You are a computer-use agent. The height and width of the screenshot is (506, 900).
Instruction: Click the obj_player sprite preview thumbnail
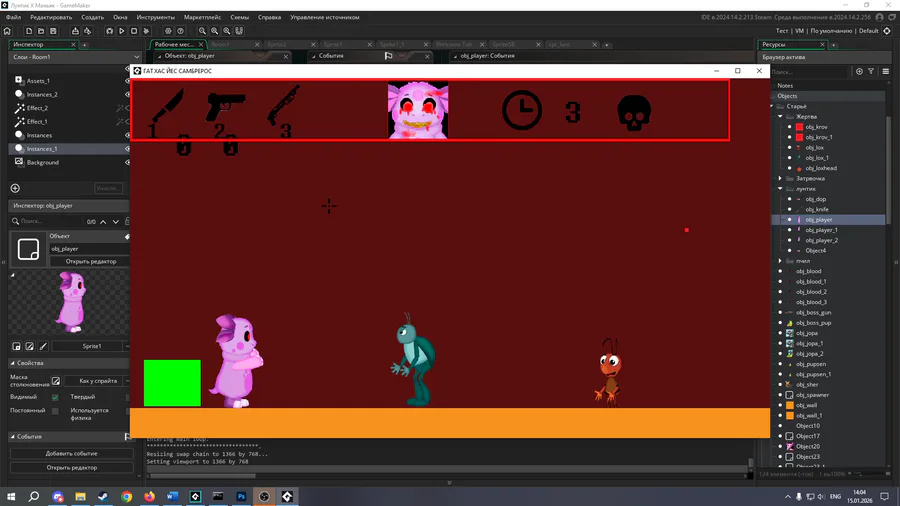click(72, 303)
